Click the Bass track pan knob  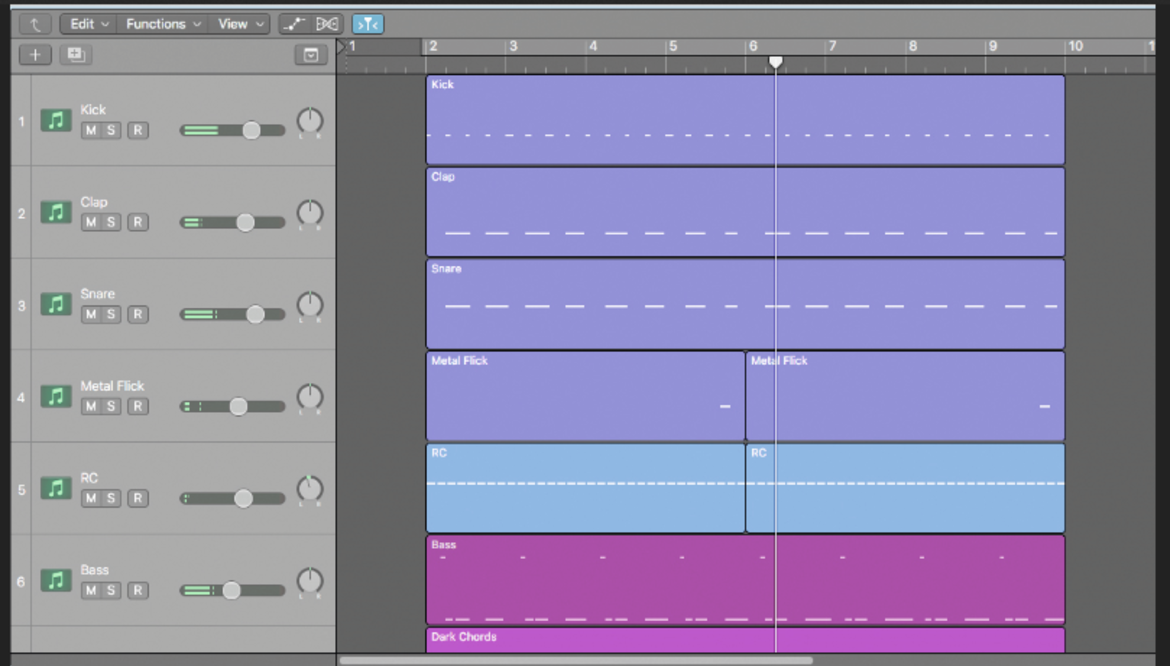click(x=310, y=580)
